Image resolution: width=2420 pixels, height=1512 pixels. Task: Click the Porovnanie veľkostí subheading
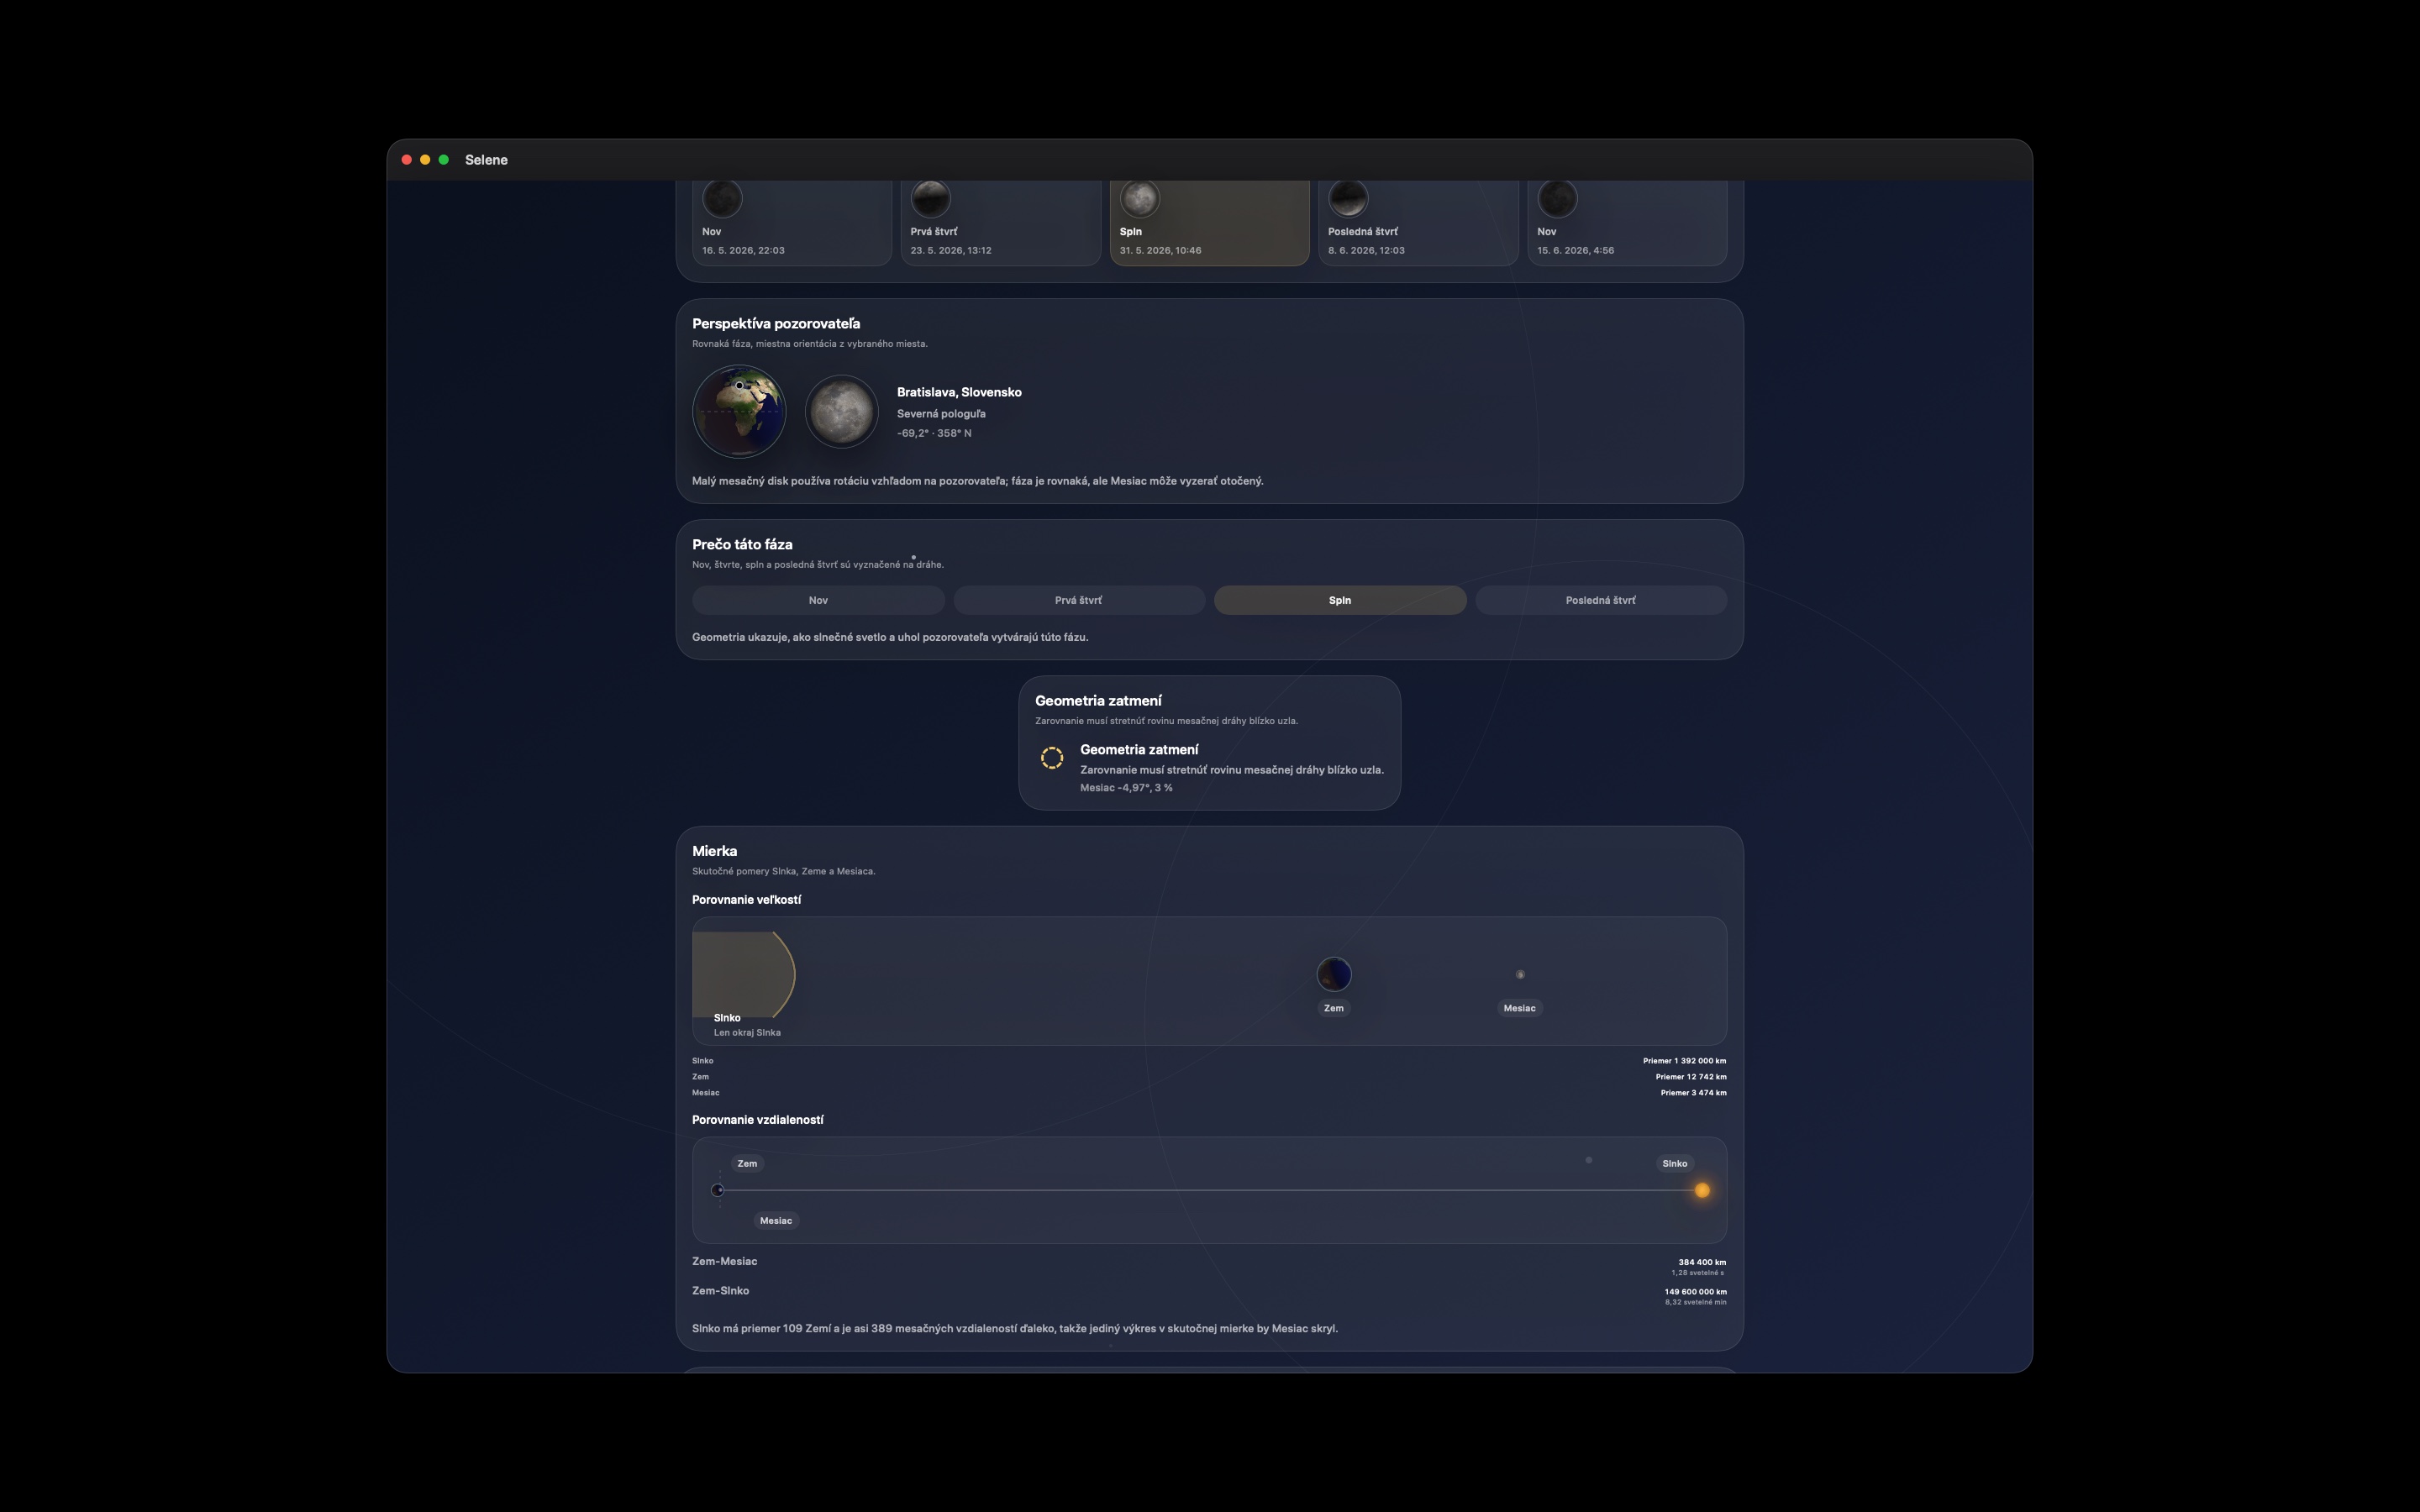pos(746,900)
